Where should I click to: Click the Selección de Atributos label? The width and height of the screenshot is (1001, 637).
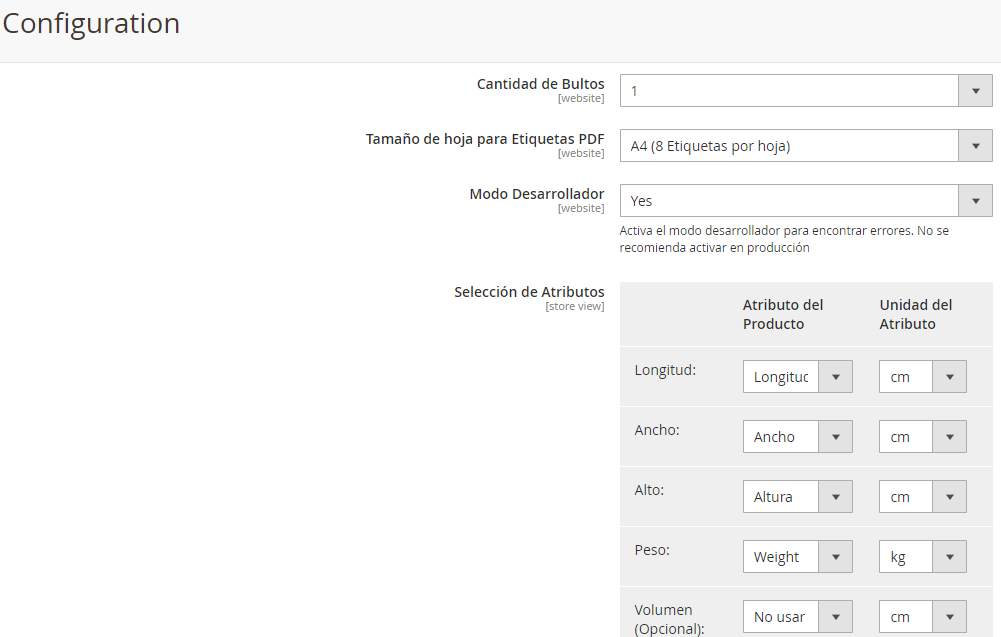529,292
